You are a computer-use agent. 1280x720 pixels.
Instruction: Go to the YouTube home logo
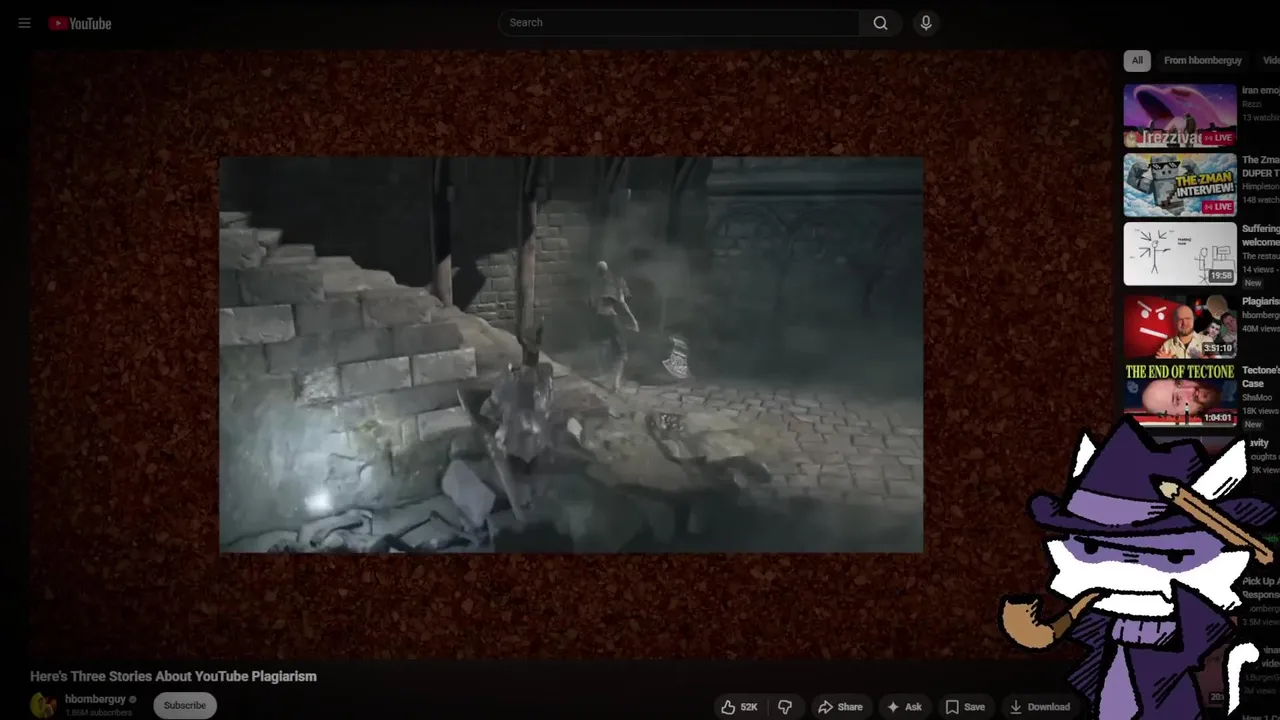tap(80, 23)
